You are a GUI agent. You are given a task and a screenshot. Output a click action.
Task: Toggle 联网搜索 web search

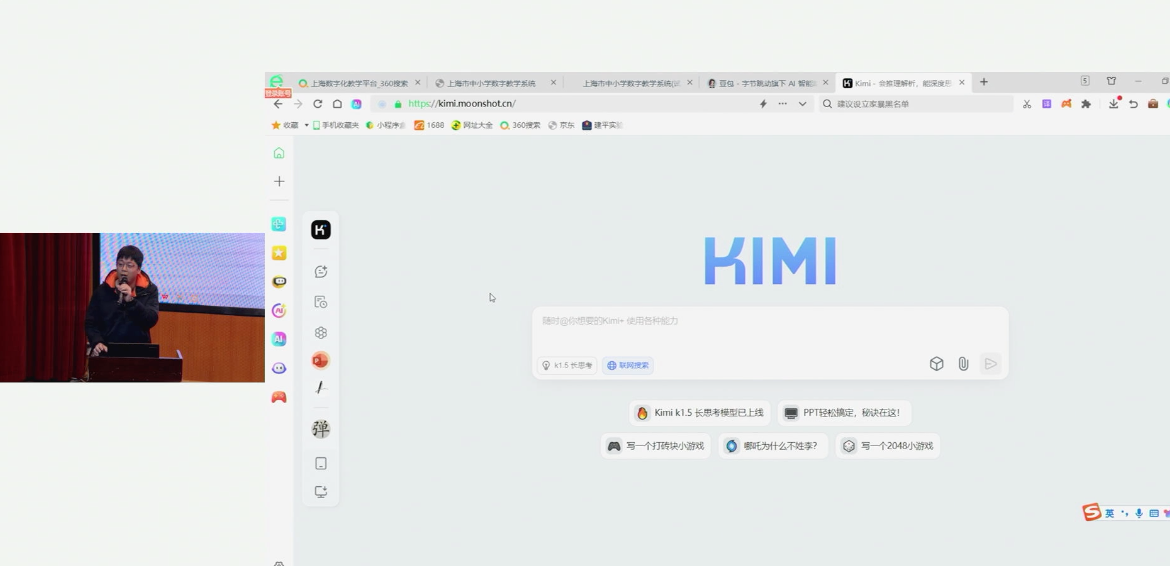(628, 365)
